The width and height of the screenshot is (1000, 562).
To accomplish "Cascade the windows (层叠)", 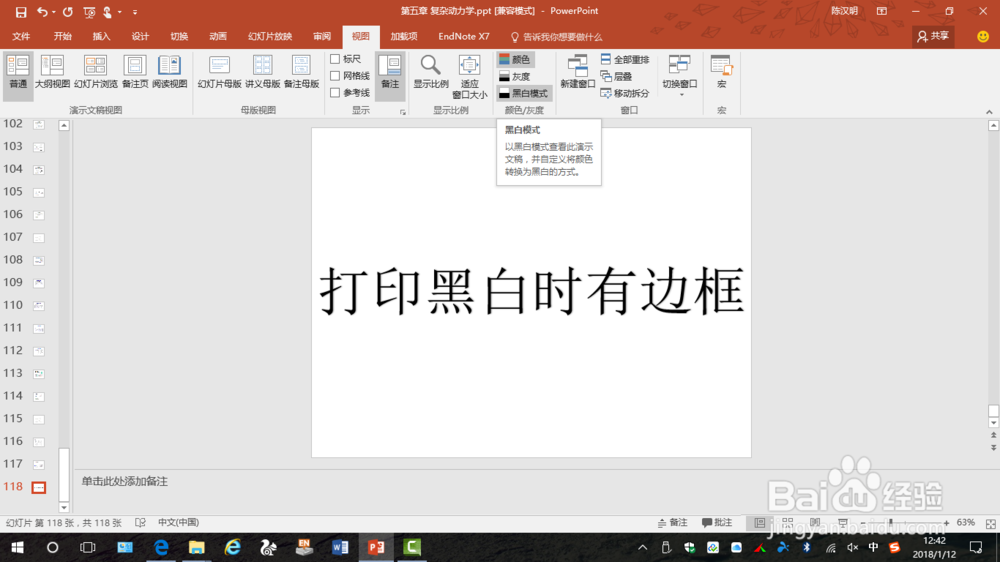I will coord(617,77).
